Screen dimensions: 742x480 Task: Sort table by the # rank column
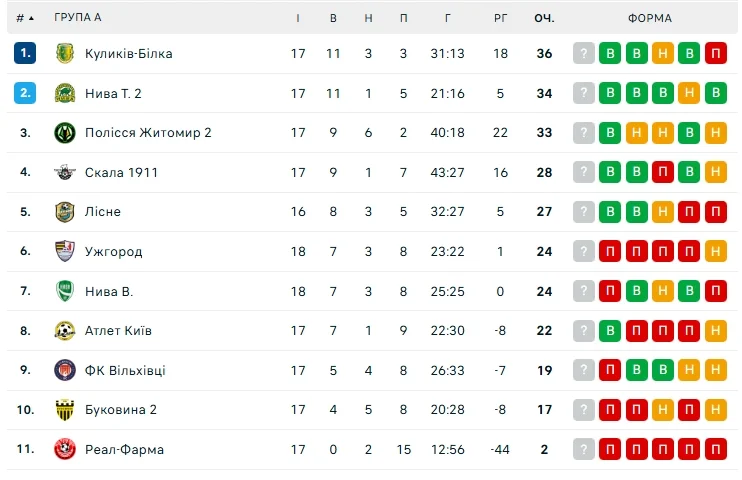click(x=25, y=18)
